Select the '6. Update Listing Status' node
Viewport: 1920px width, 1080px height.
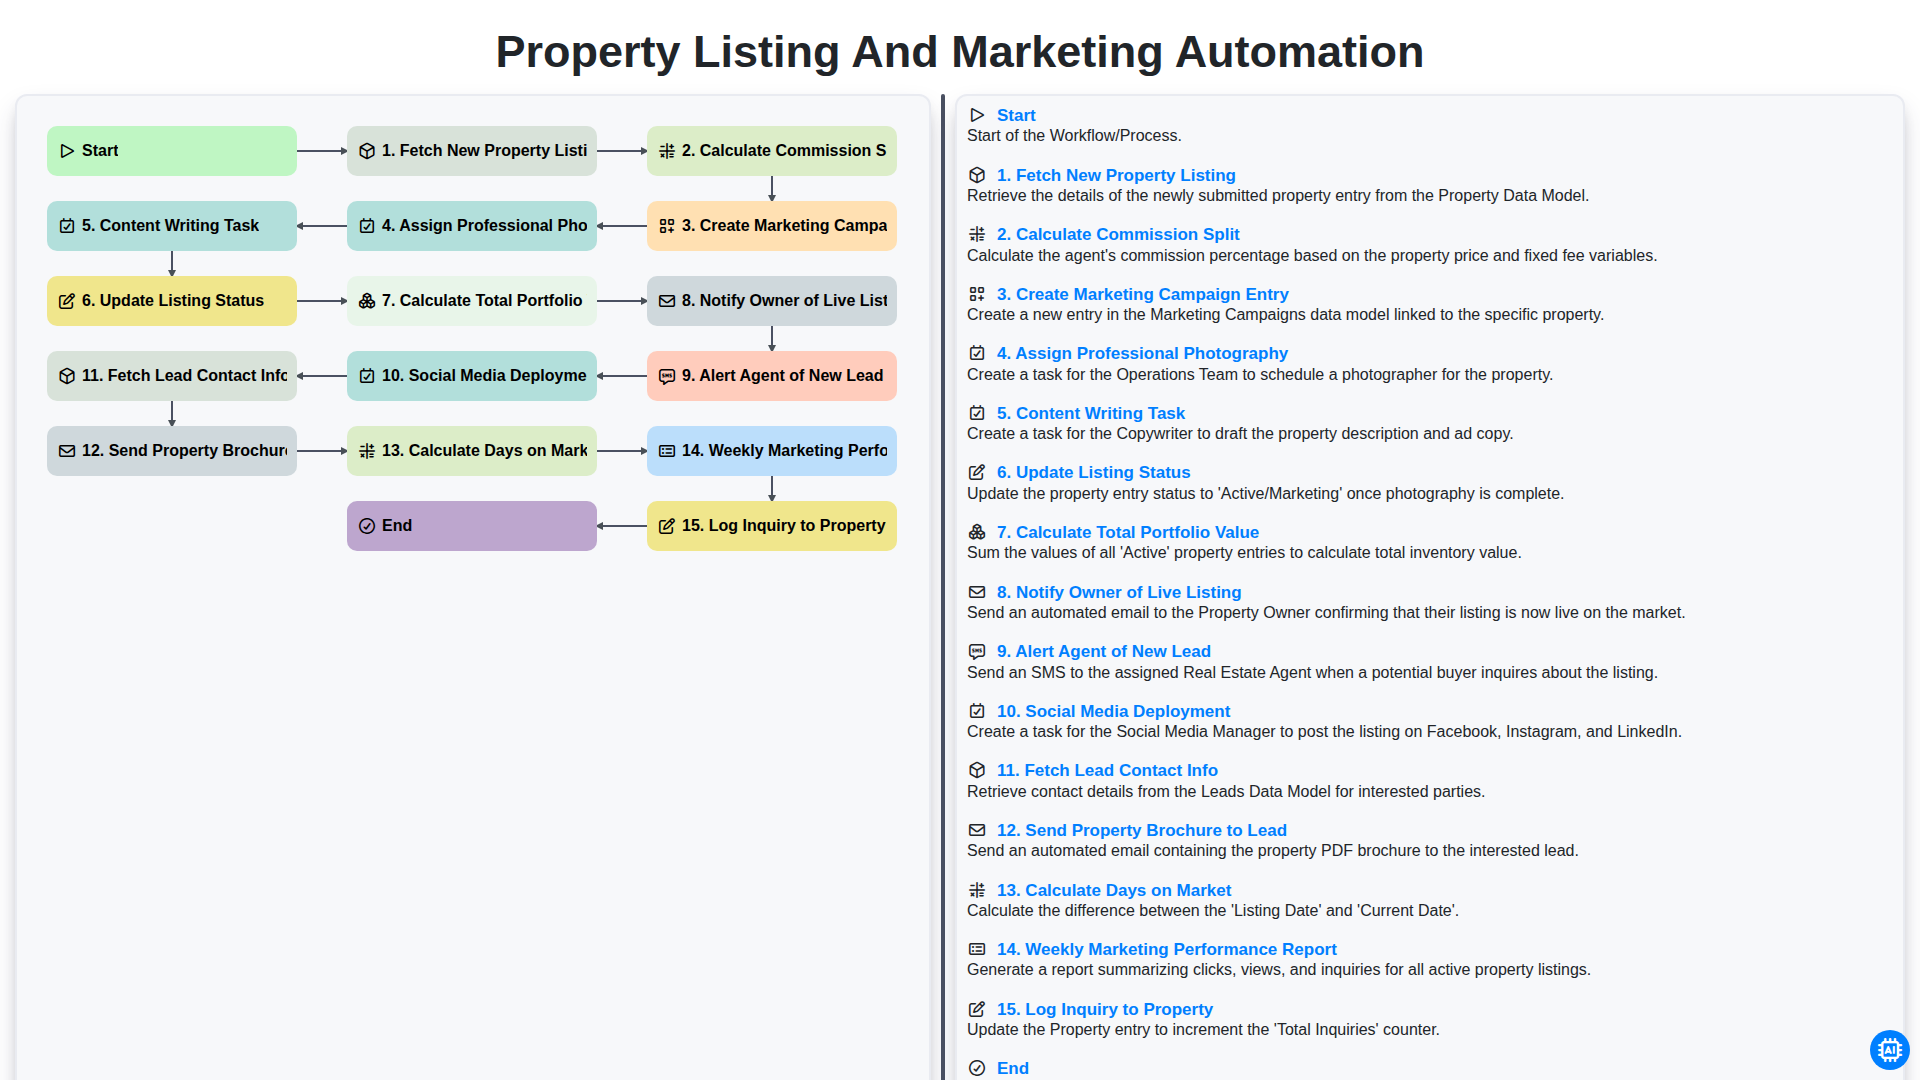click(x=172, y=301)
